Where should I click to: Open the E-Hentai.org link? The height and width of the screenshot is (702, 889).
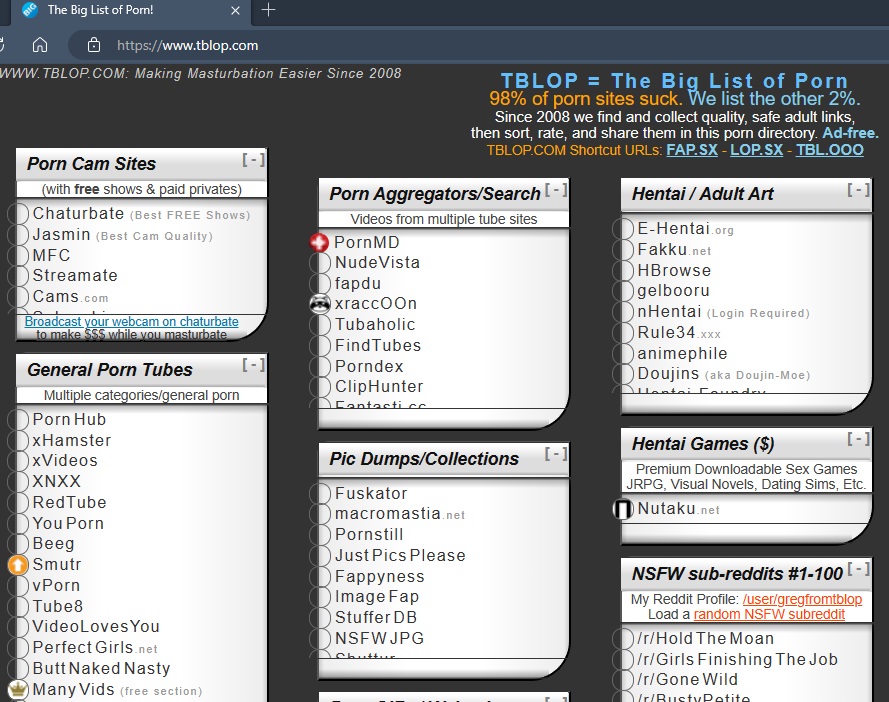[x=685, y=229]
